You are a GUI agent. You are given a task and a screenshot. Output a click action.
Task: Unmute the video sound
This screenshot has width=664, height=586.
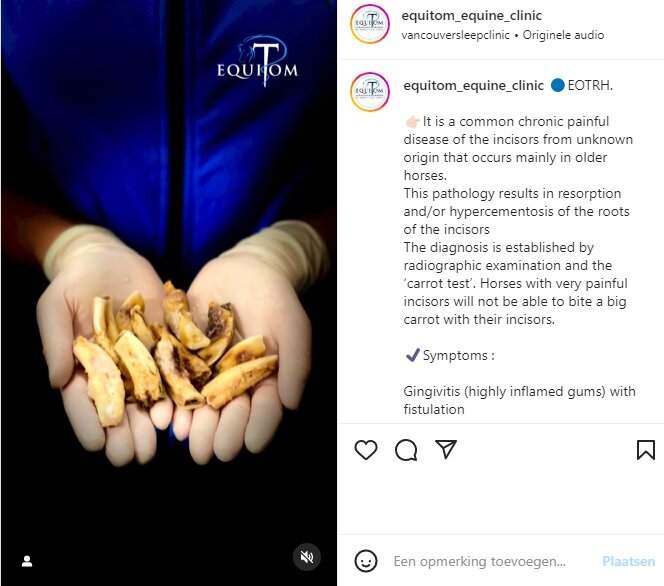coord(307,557)
